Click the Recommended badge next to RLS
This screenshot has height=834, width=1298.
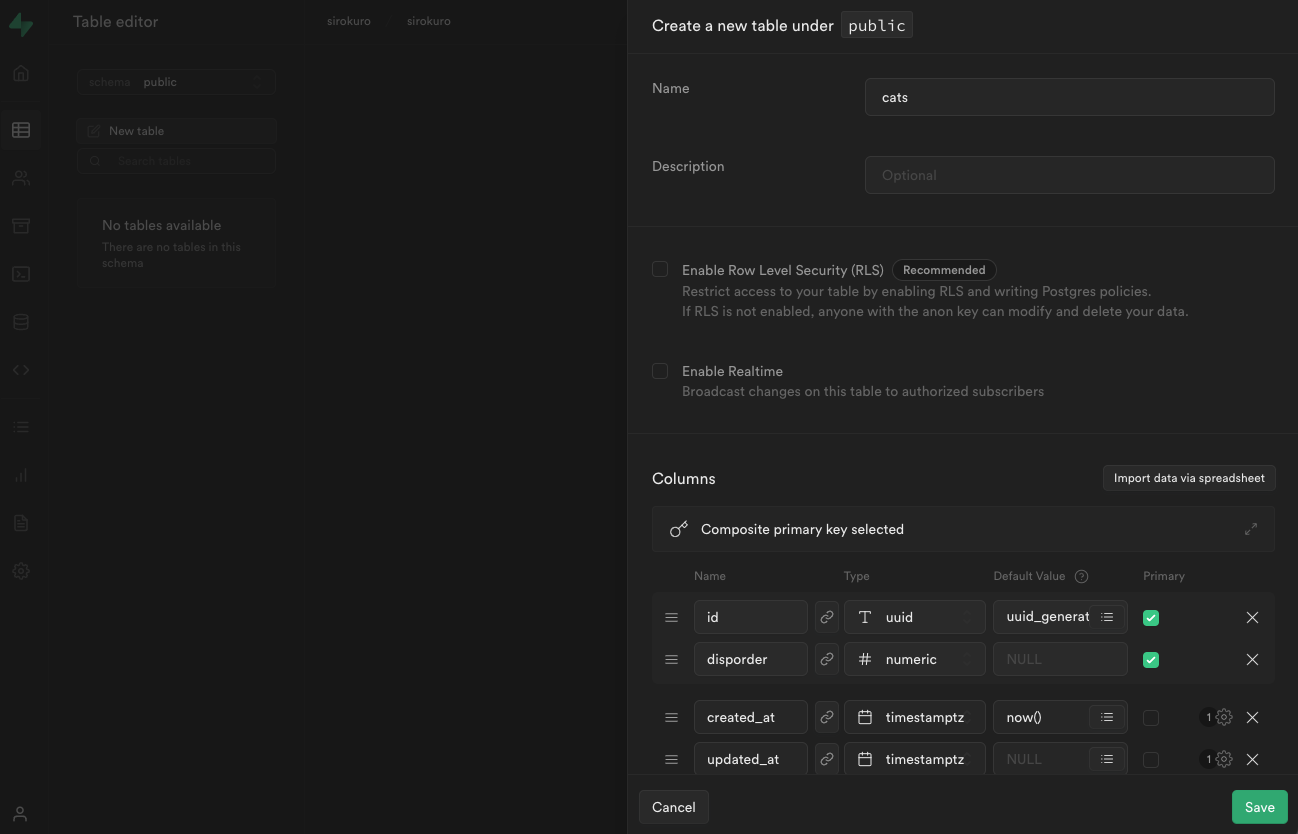[x=944, y=270]
